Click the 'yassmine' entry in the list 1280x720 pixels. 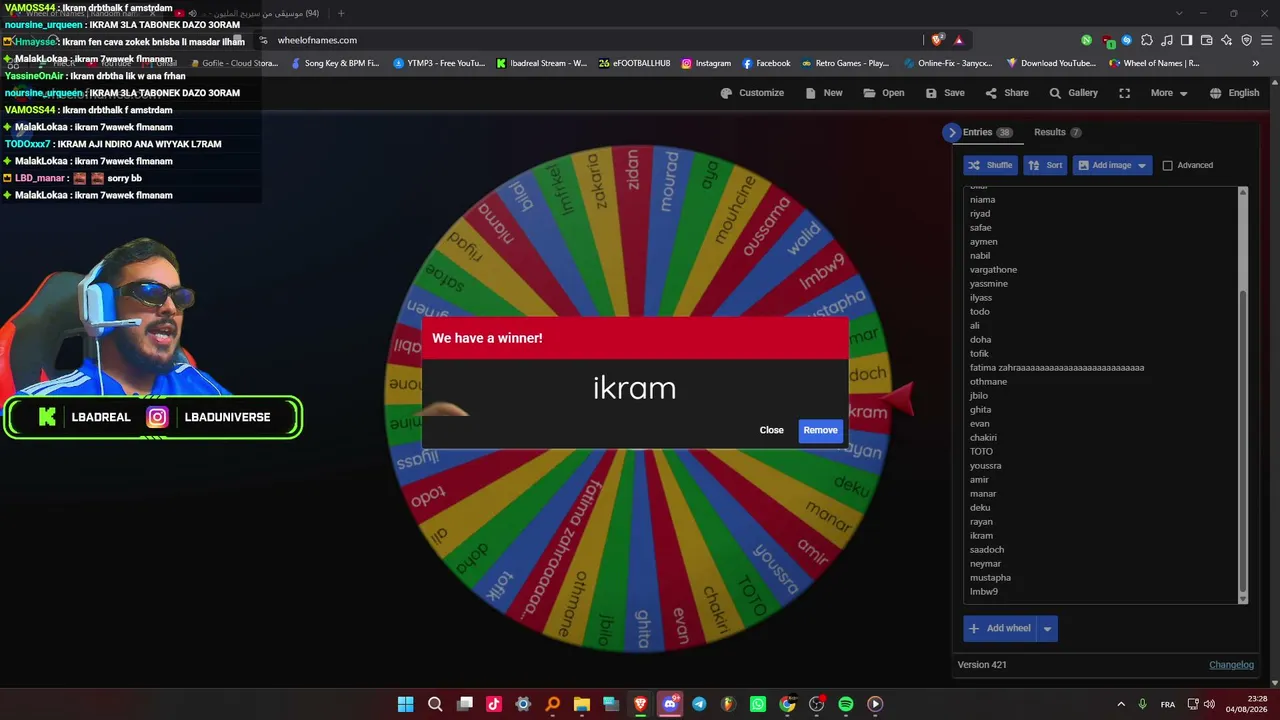click(989, 283)
